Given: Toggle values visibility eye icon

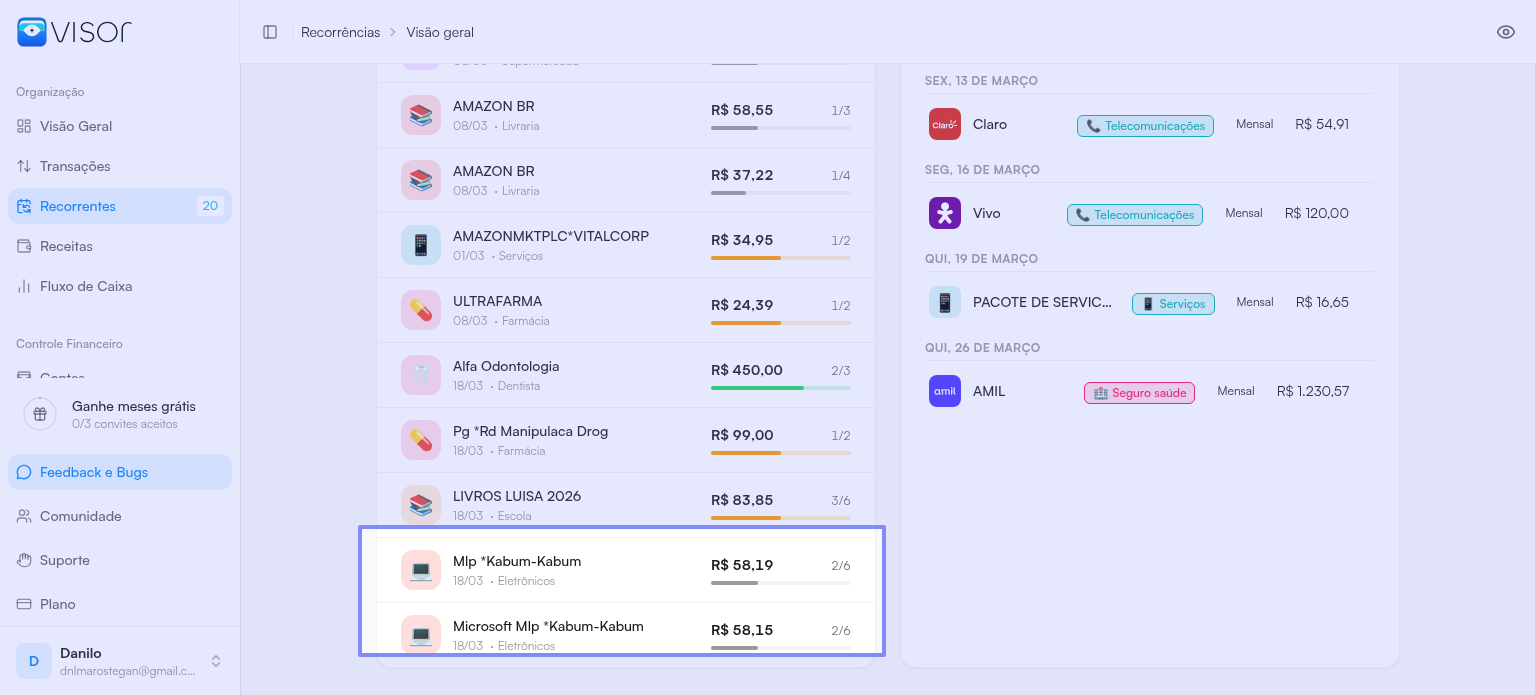Looking at the screenshot, I should coord(1505,32).
